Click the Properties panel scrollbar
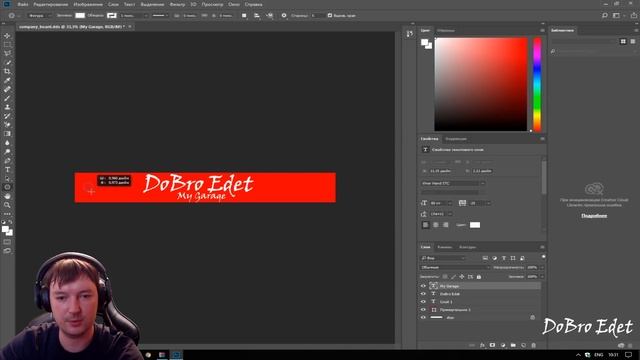This screenshot has height=360, width=640. (x=544, y=178)
